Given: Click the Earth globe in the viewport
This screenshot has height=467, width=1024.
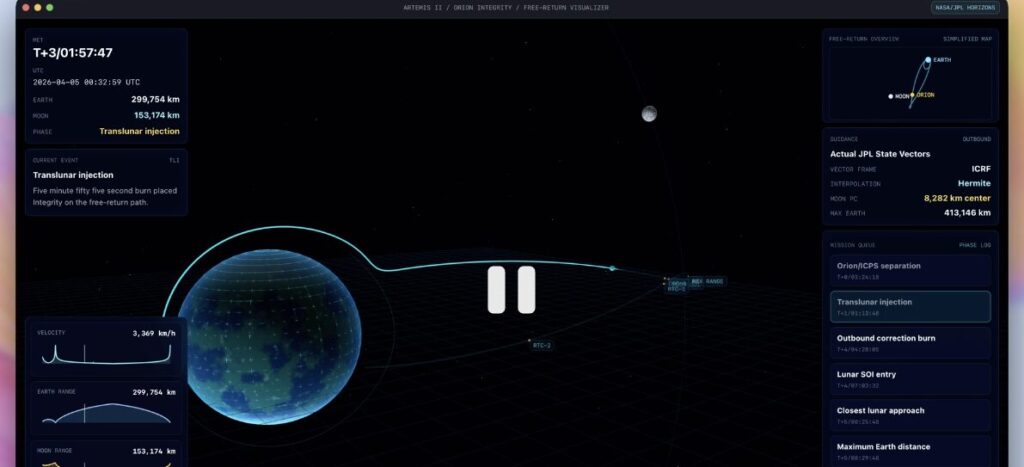Looking at the screenshot, I should (x=268, y=335).
